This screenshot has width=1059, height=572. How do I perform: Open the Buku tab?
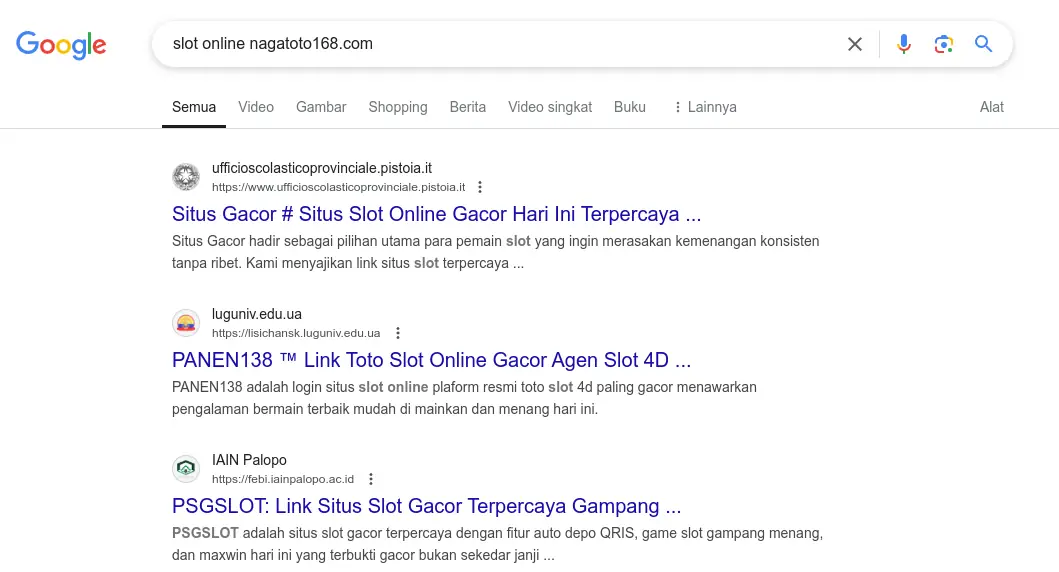[x=629, y=107]
